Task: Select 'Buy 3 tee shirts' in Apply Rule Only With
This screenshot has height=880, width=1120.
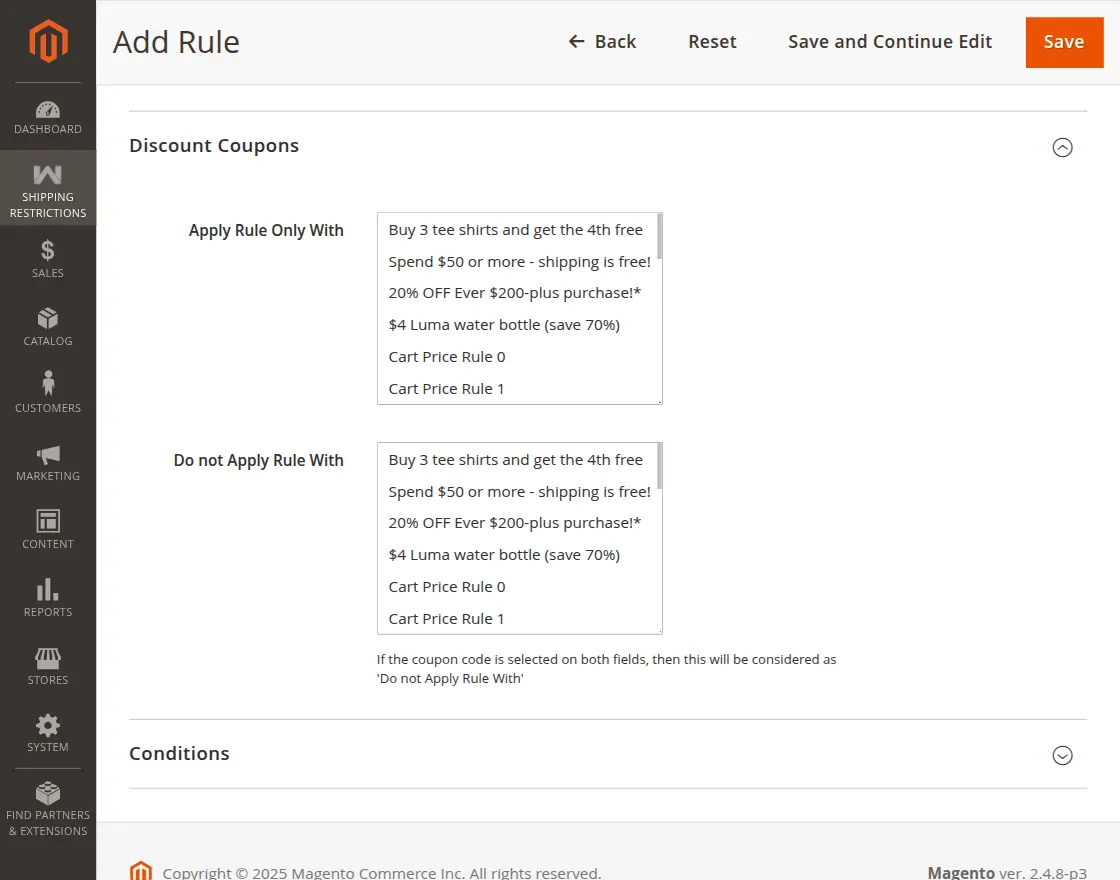Action: 517,230
